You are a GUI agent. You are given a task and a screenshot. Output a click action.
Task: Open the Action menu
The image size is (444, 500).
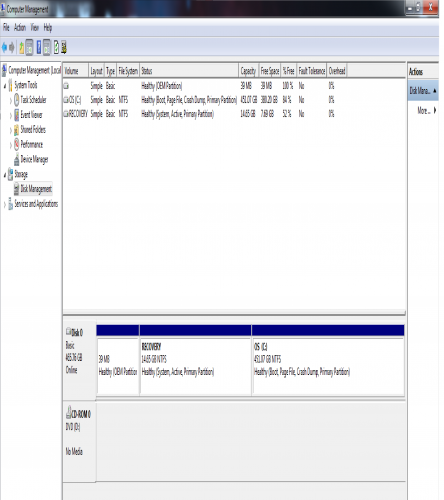coord(20,28)
